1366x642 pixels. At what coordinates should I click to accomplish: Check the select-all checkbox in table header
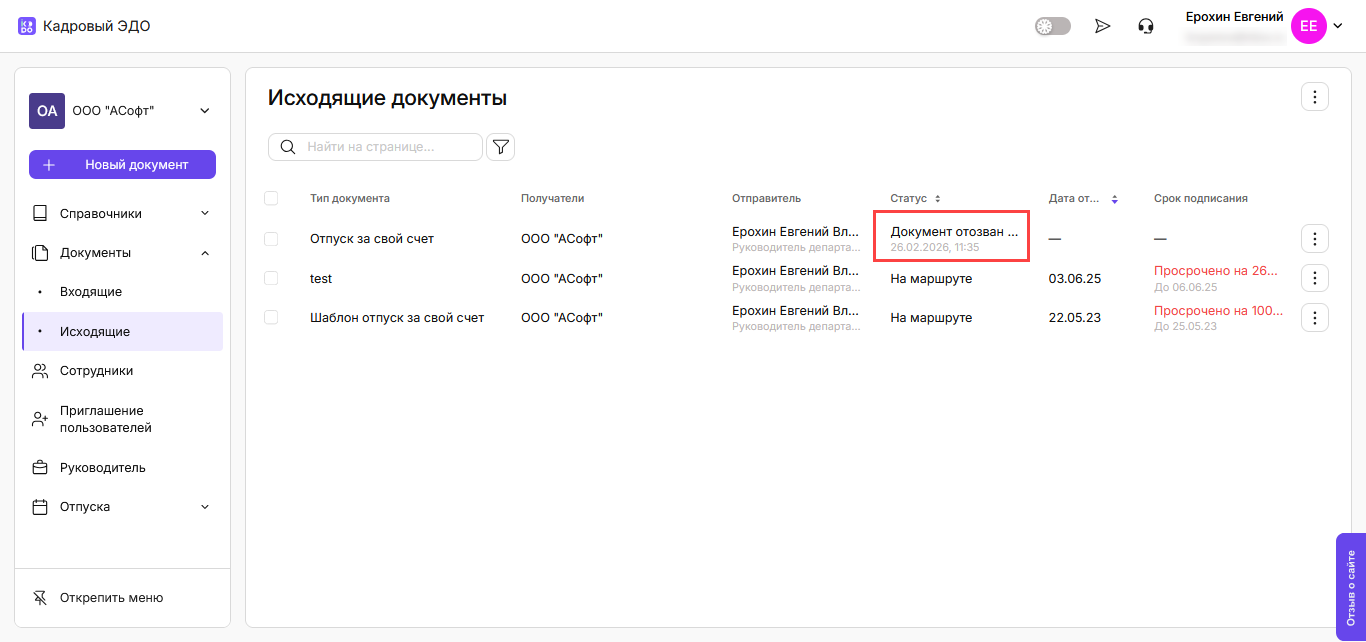[271, 198]
